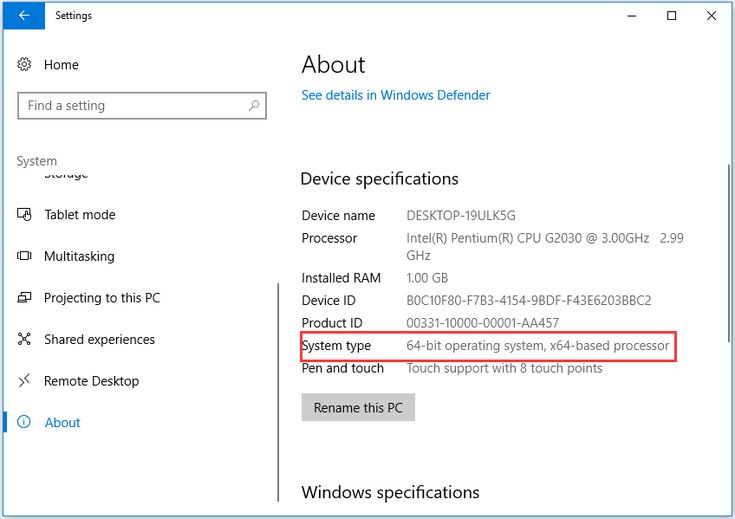Screen dimensions: 735x519
Task: Maximize the Settings window
Action: (671, 15)
